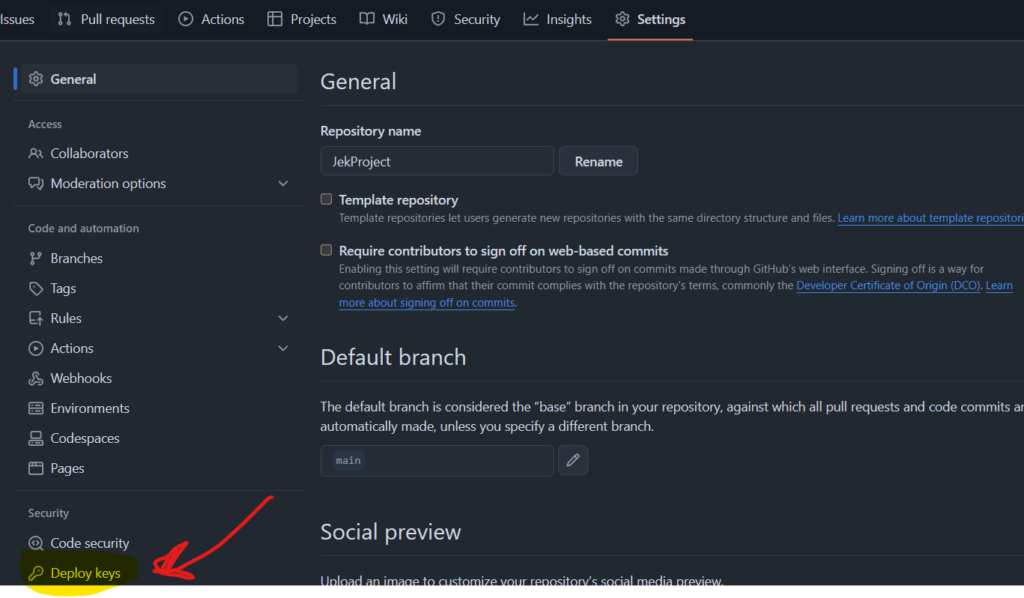Check Require contributors to sign off on web-based commits
Image resolution: width=1024 pixels, height=598 pixels.
(326, 250)
